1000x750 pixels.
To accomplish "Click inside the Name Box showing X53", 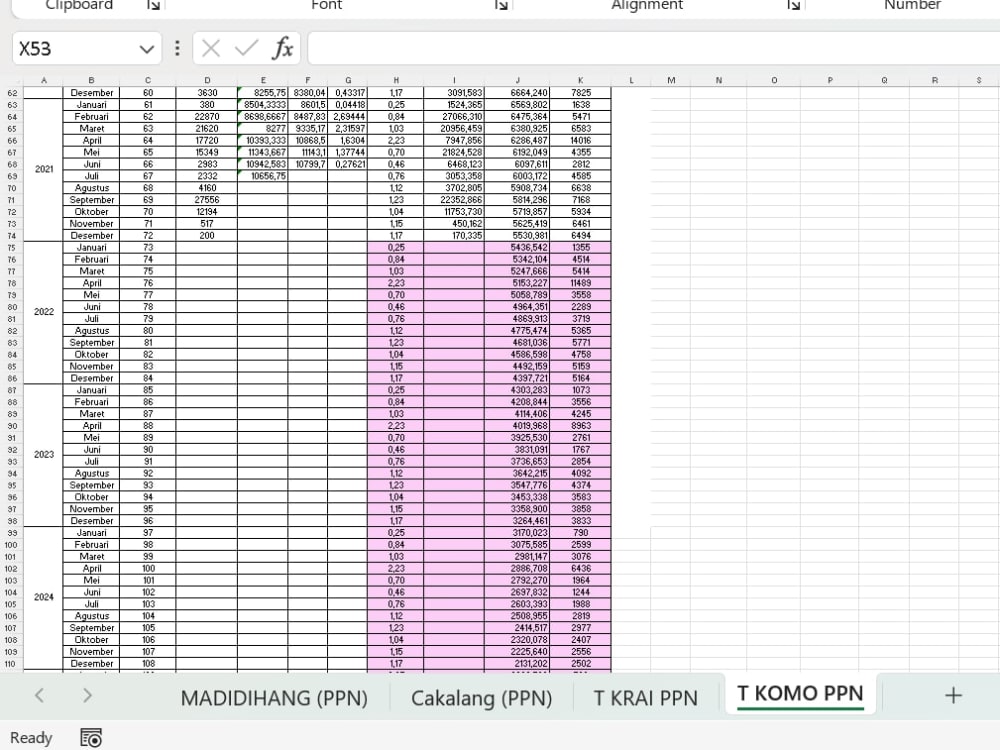I will 73,49.
